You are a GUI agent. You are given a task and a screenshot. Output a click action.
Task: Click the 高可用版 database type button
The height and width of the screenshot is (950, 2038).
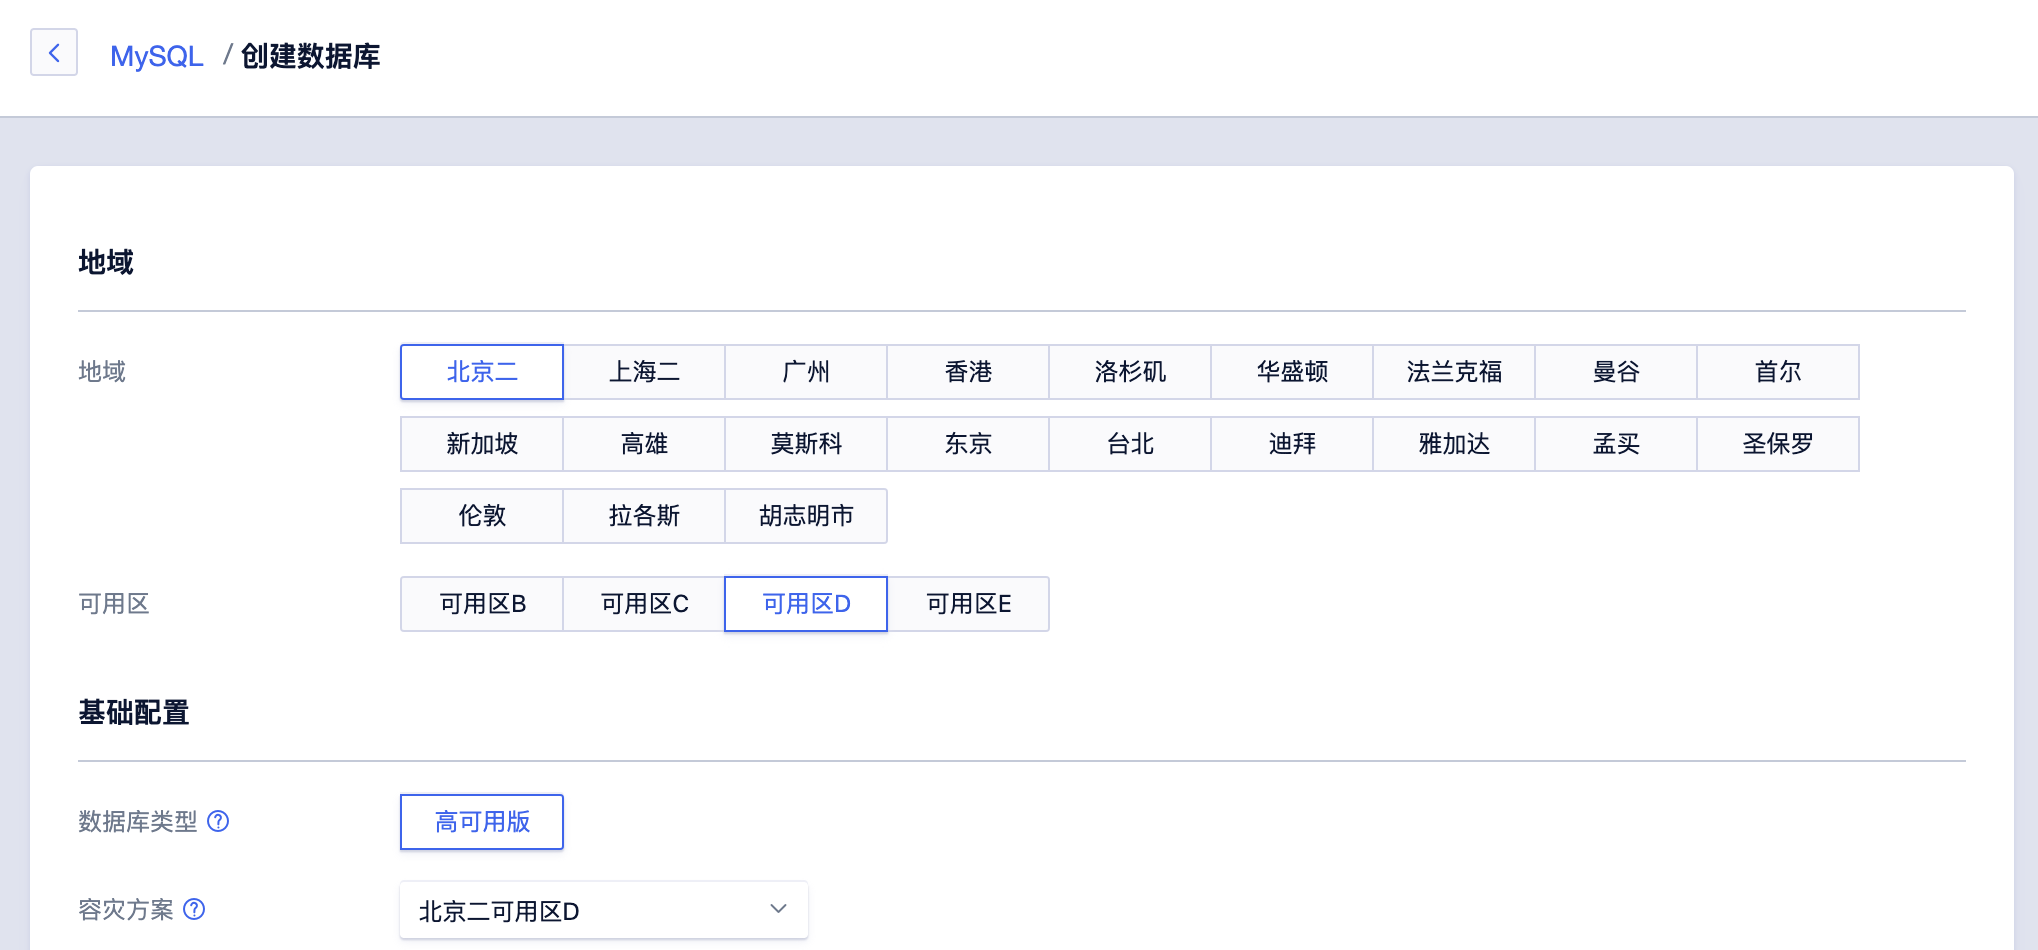pos(481,821)
